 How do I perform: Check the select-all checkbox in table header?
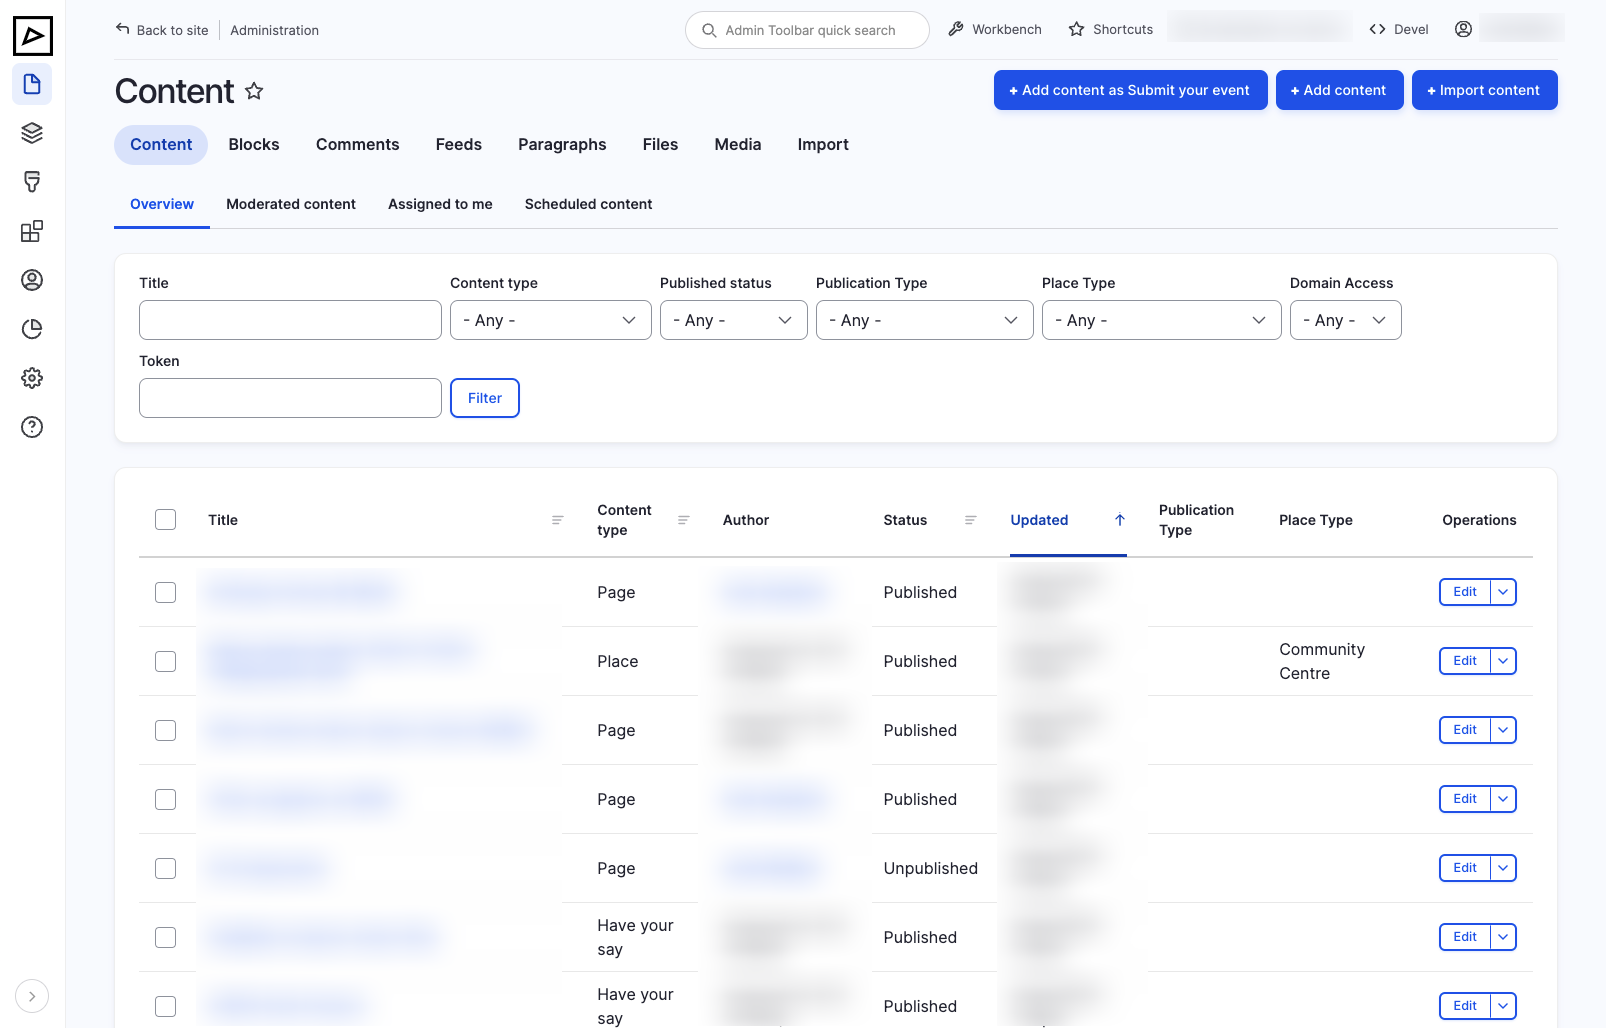point(165,519)
